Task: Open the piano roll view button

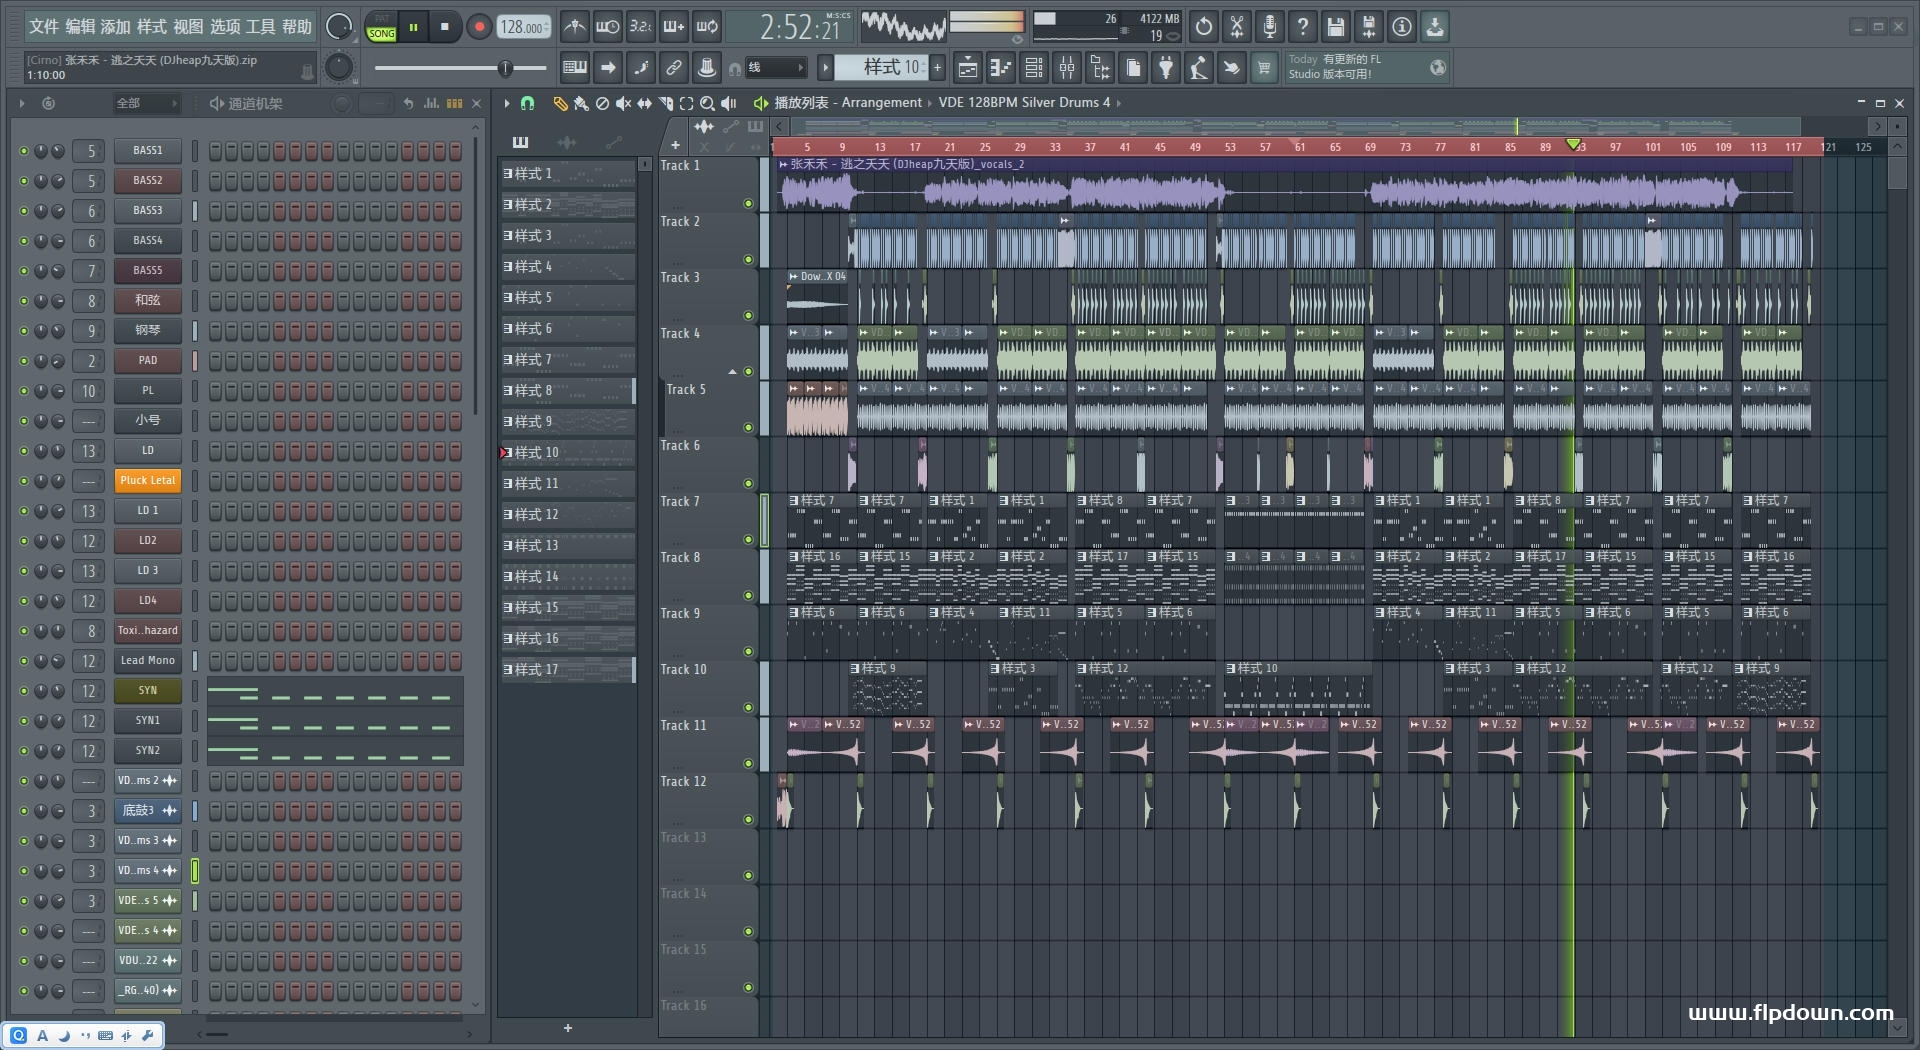Action: (x=1000, y=68)
